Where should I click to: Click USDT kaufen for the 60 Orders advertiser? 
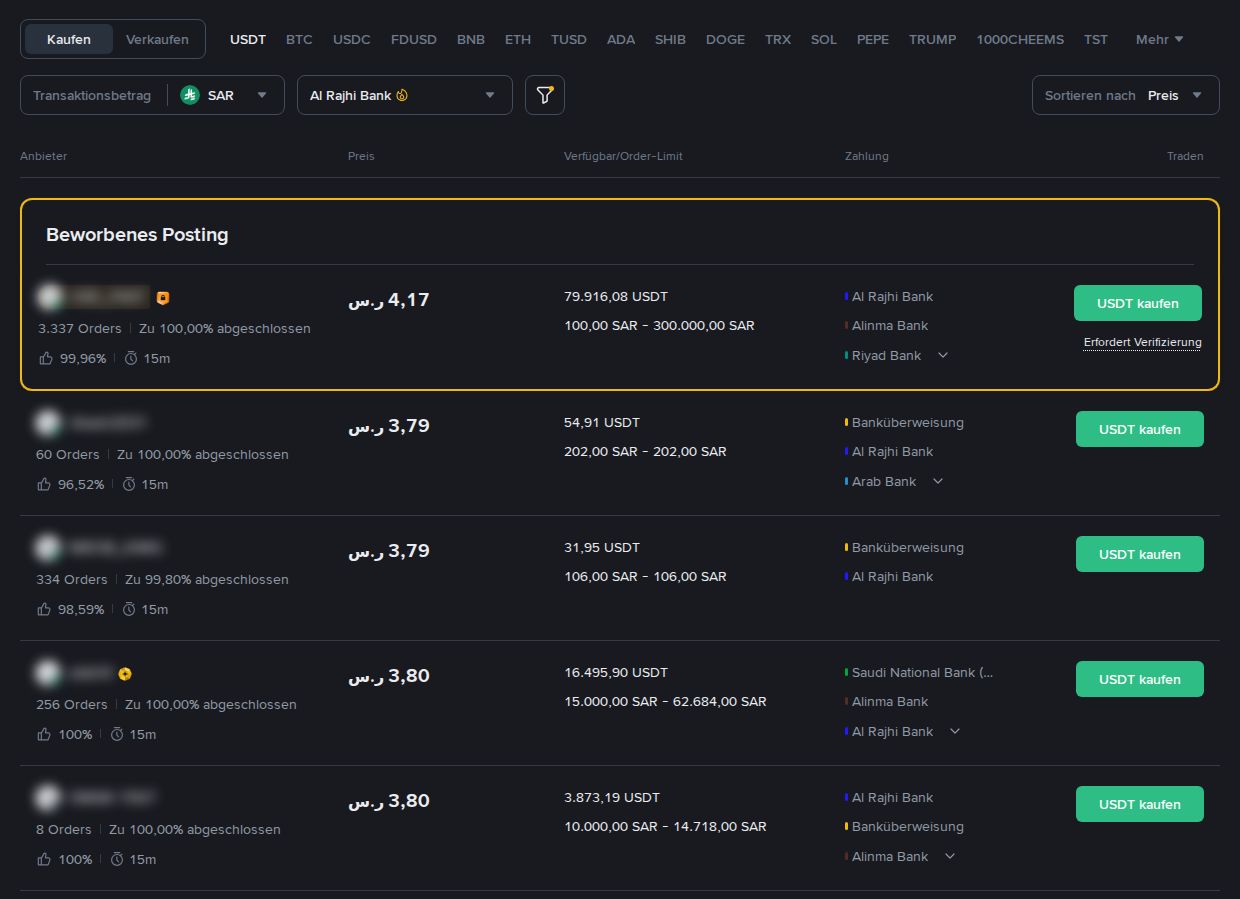1140,429
